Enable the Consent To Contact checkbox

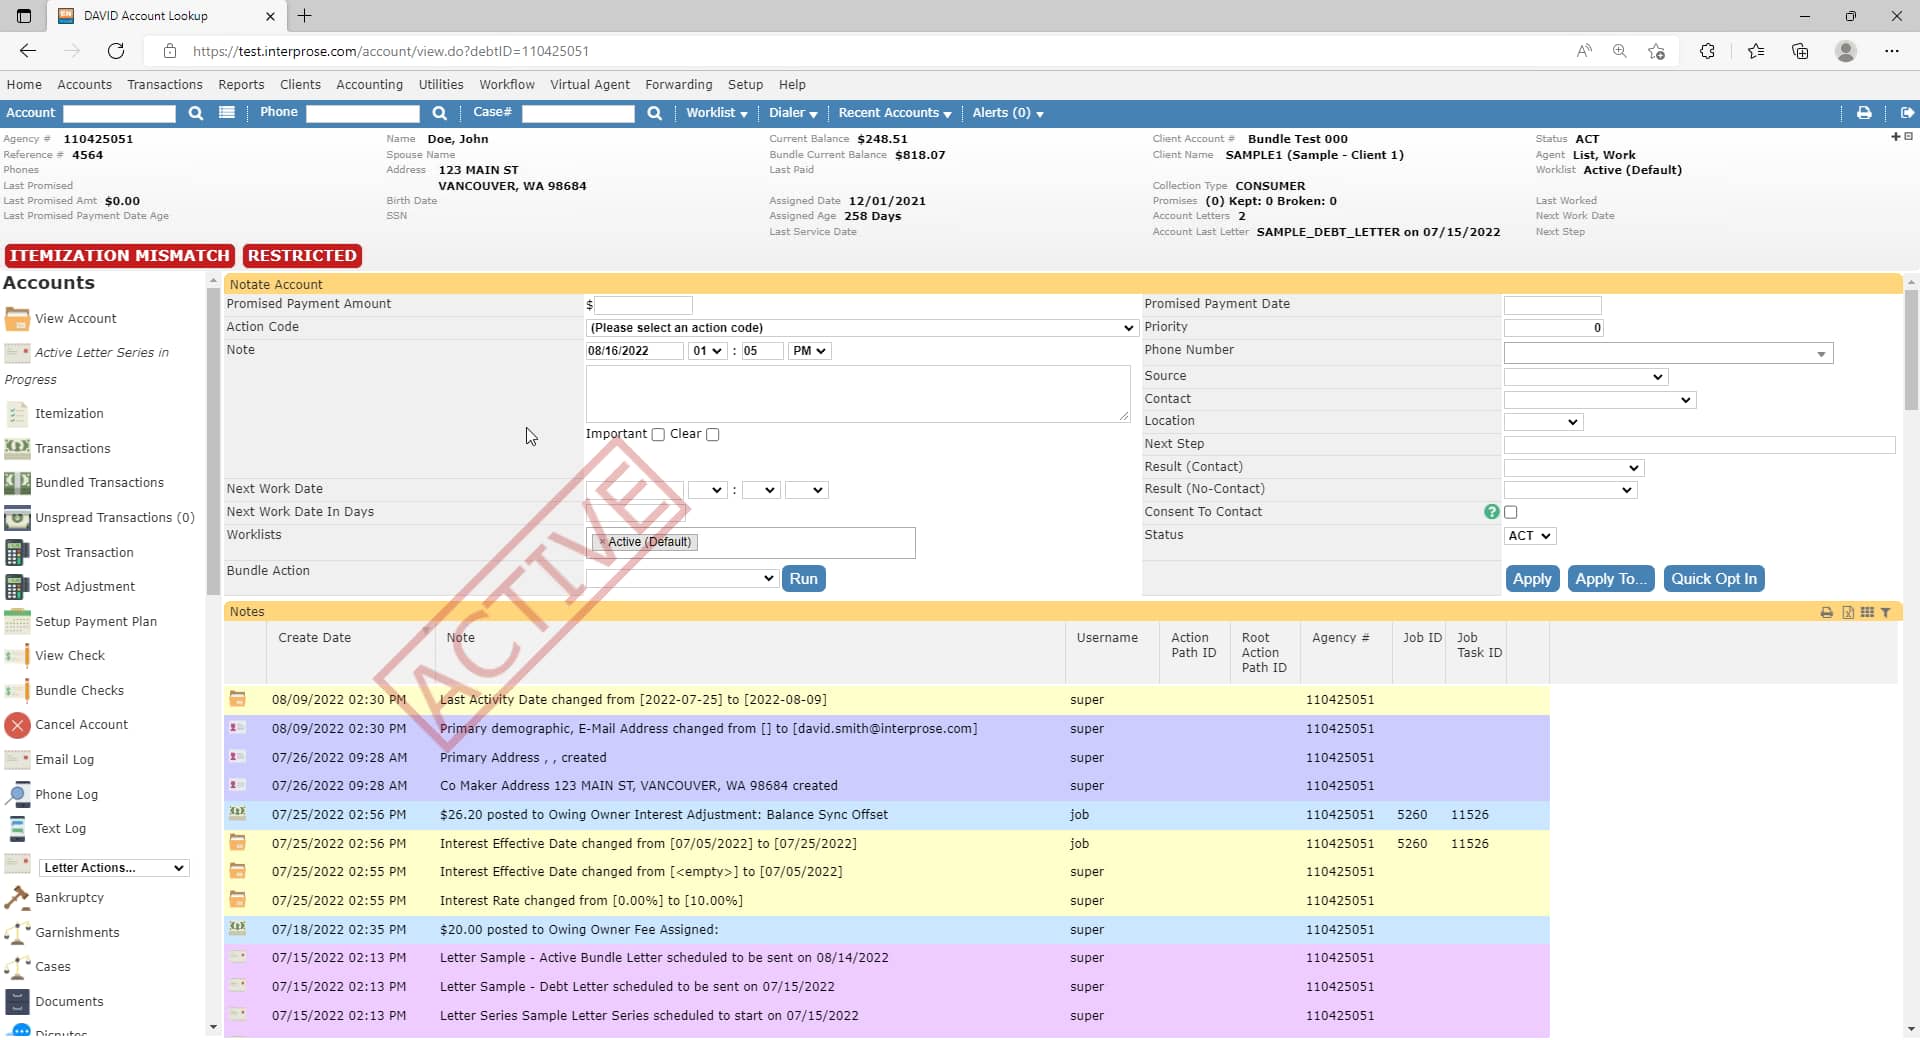1512,512
